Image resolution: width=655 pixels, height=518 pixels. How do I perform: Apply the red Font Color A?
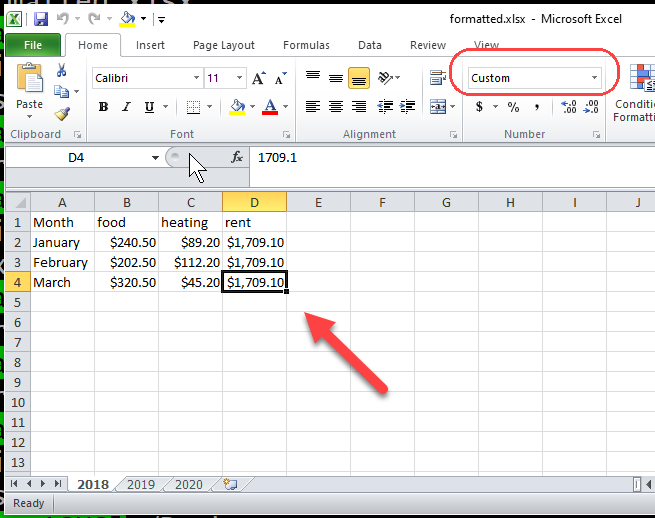(270, 107)
